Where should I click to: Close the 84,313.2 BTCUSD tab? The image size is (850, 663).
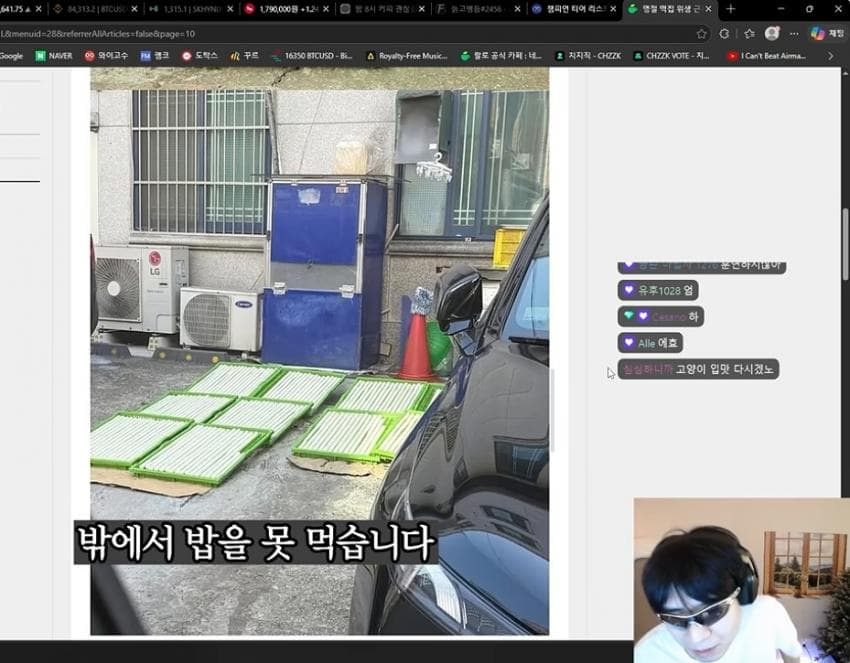click(134, 9)
